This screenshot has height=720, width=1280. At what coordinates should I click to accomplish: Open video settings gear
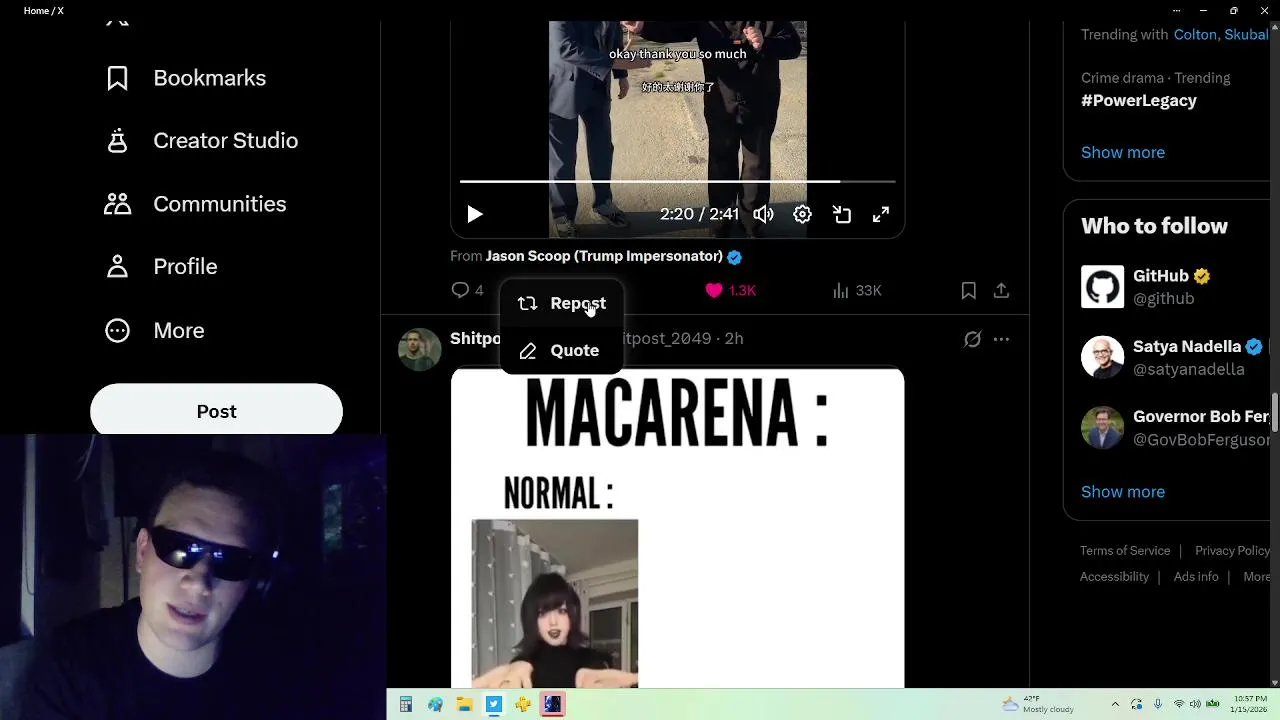point(802,214)
